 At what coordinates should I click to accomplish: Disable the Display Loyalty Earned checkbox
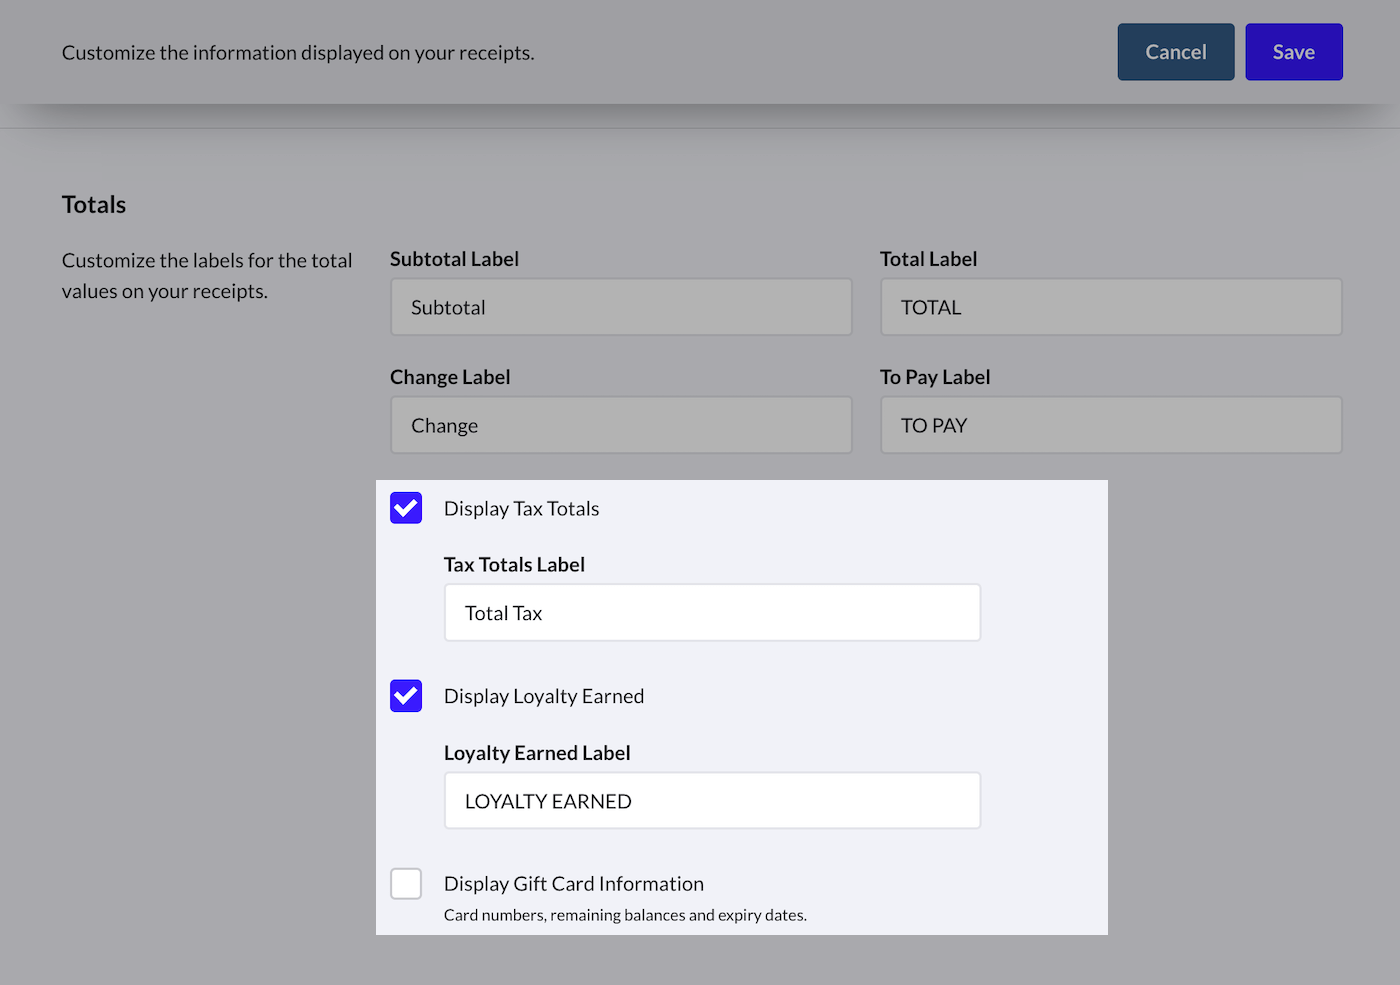[x=406, y=696]
